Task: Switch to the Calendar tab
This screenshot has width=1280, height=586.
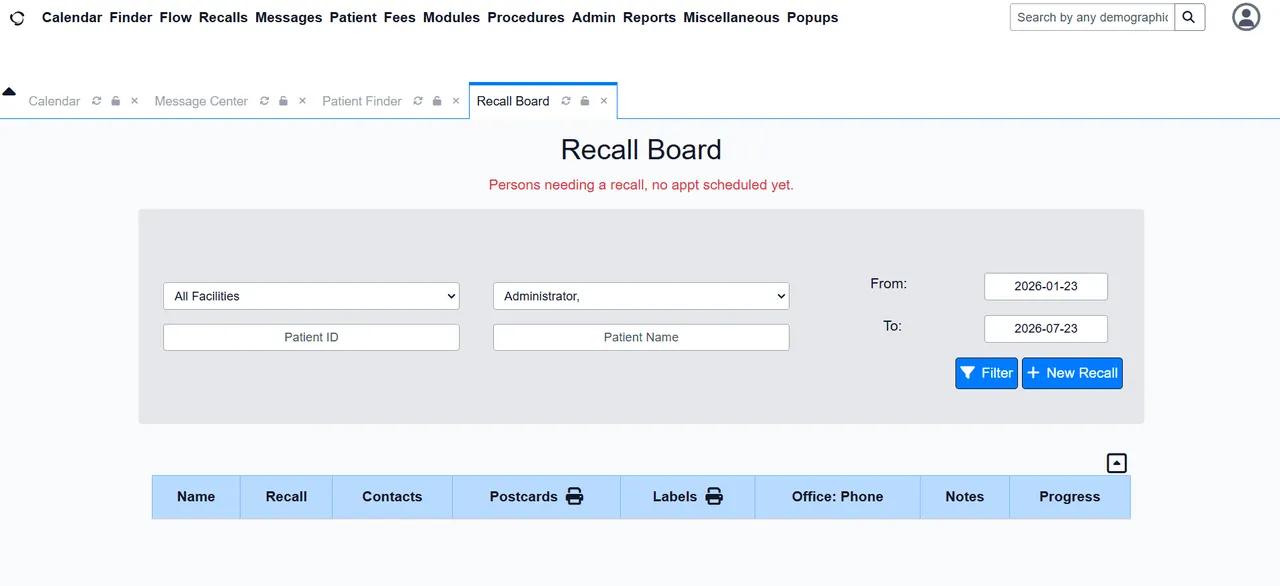Action: pos(54,101)
